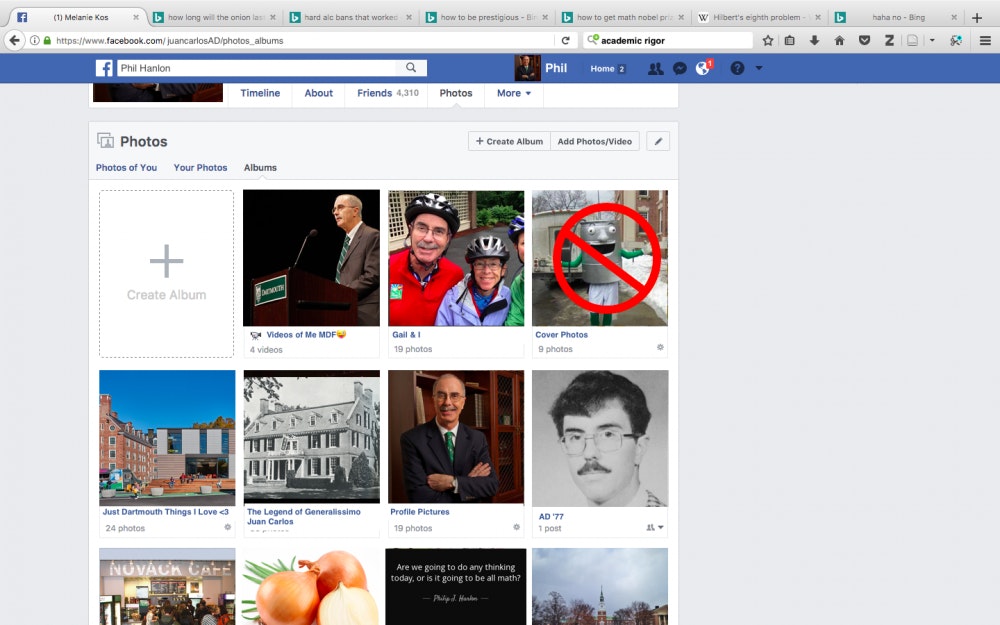
Task: Click the Add Photos/Video button
Action: [x=595, y=141]
